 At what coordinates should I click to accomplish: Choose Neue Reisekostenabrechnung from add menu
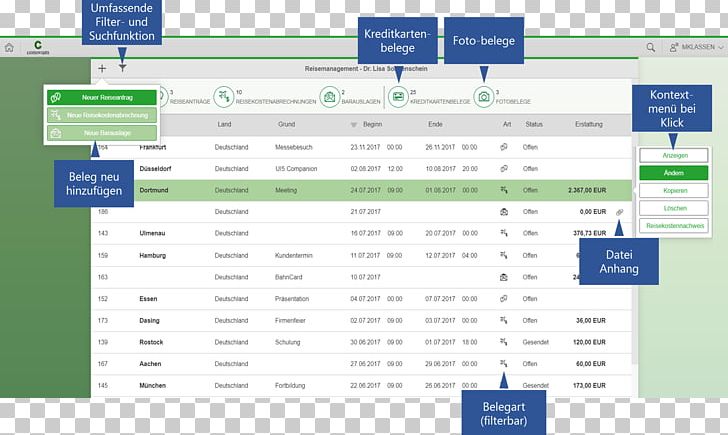101,115
